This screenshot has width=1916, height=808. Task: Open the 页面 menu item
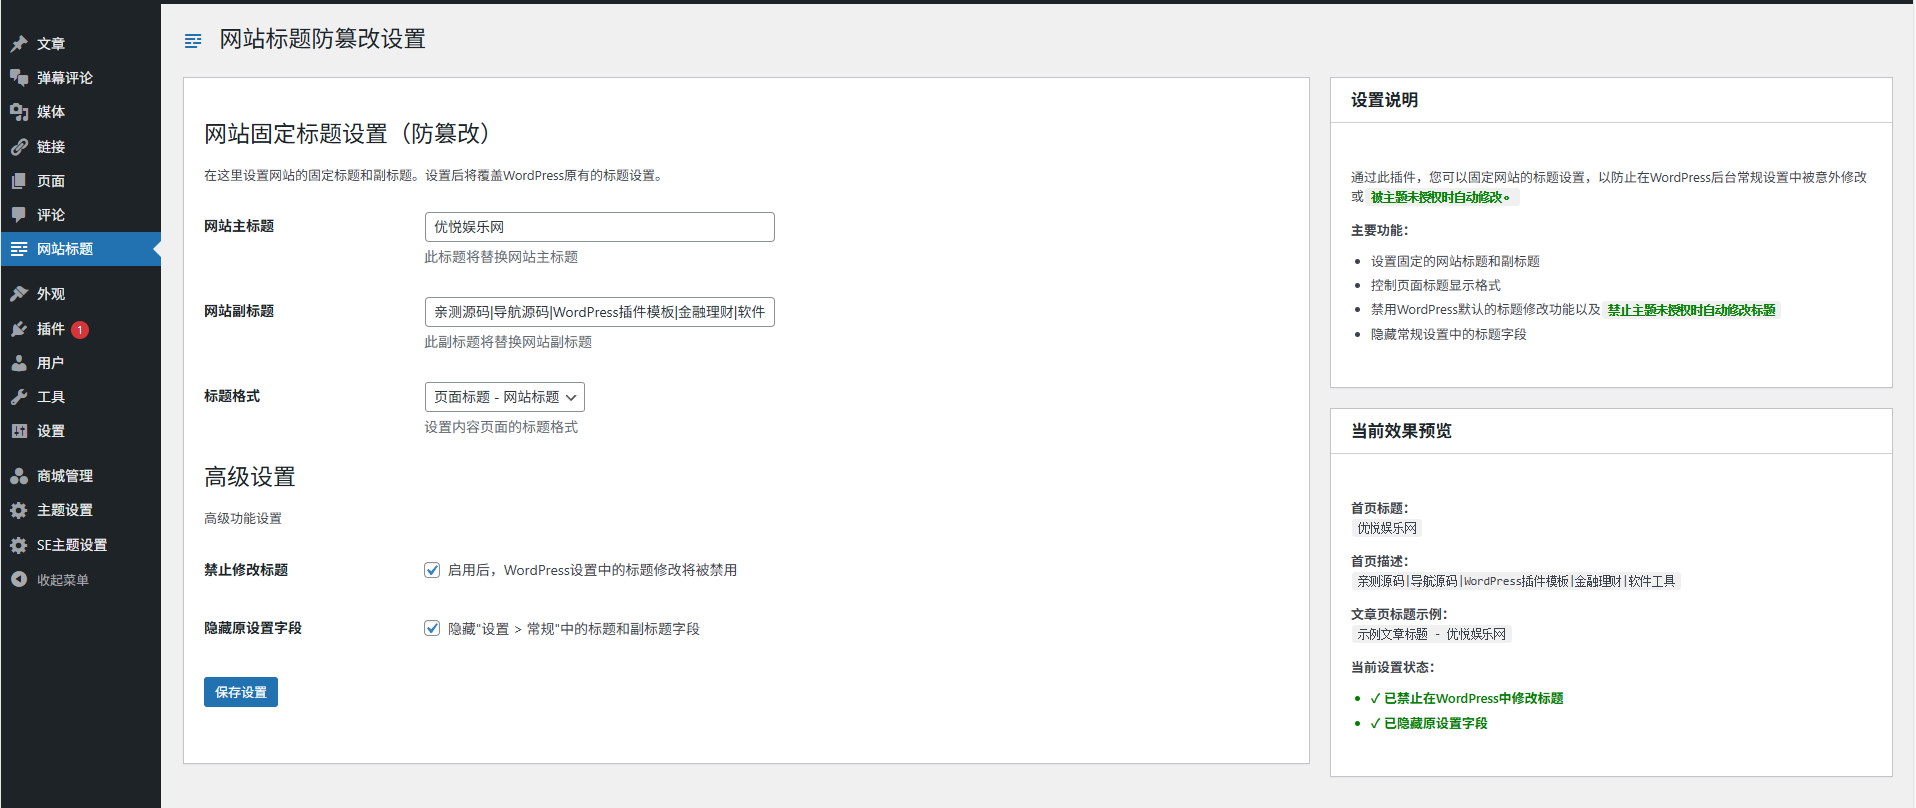[51, 181]
